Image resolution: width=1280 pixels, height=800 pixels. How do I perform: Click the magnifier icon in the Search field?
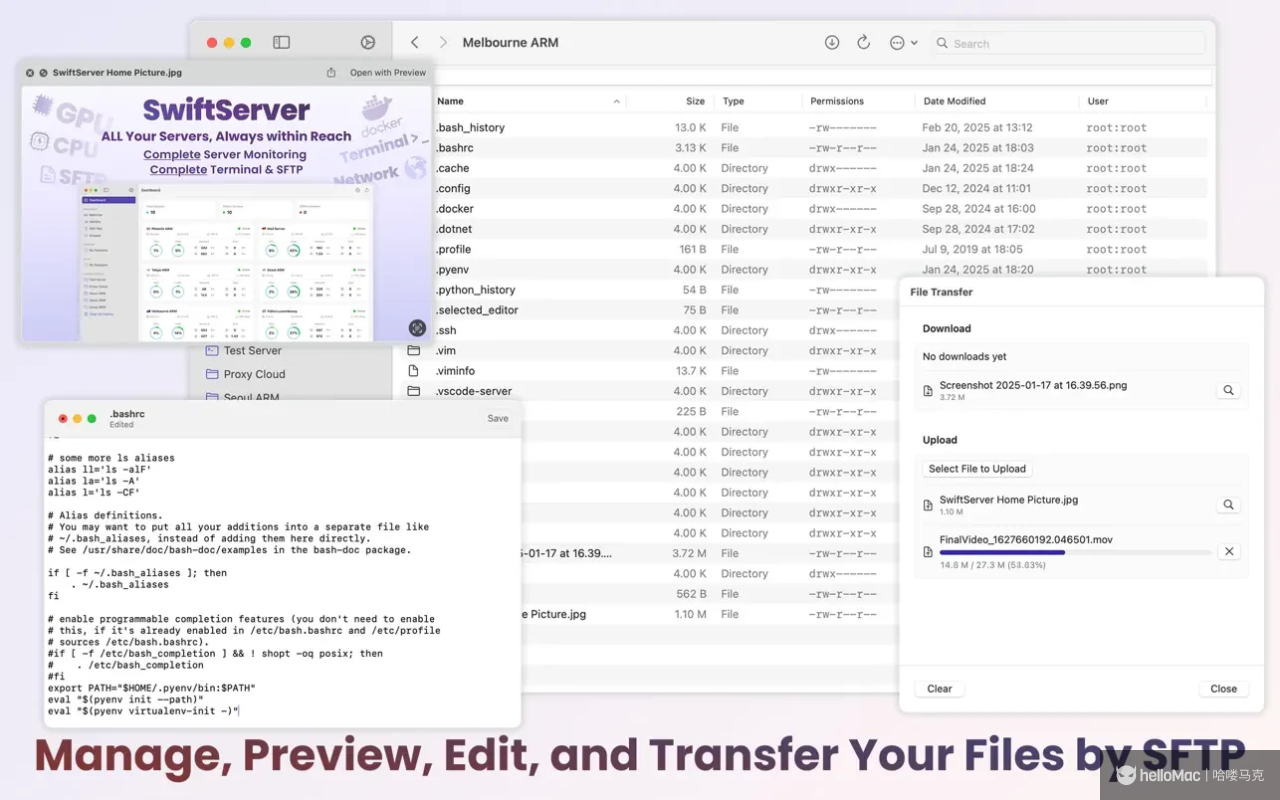tap(942, 43)
